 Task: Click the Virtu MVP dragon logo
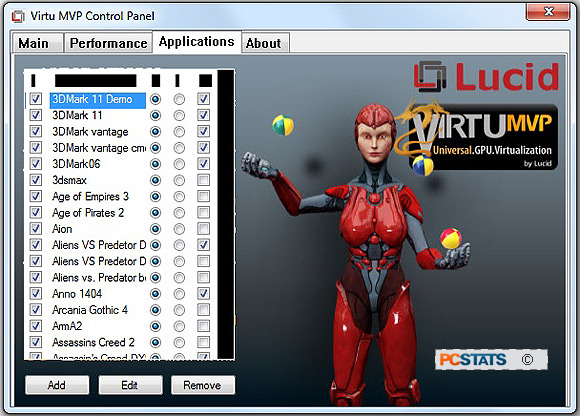tap(475, 136)
